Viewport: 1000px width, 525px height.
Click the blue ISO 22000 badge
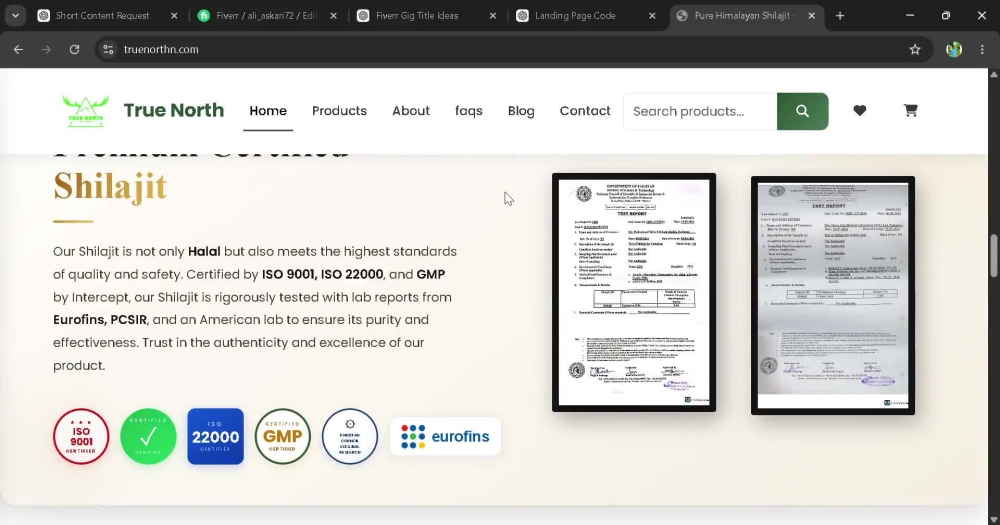(216, 436)
